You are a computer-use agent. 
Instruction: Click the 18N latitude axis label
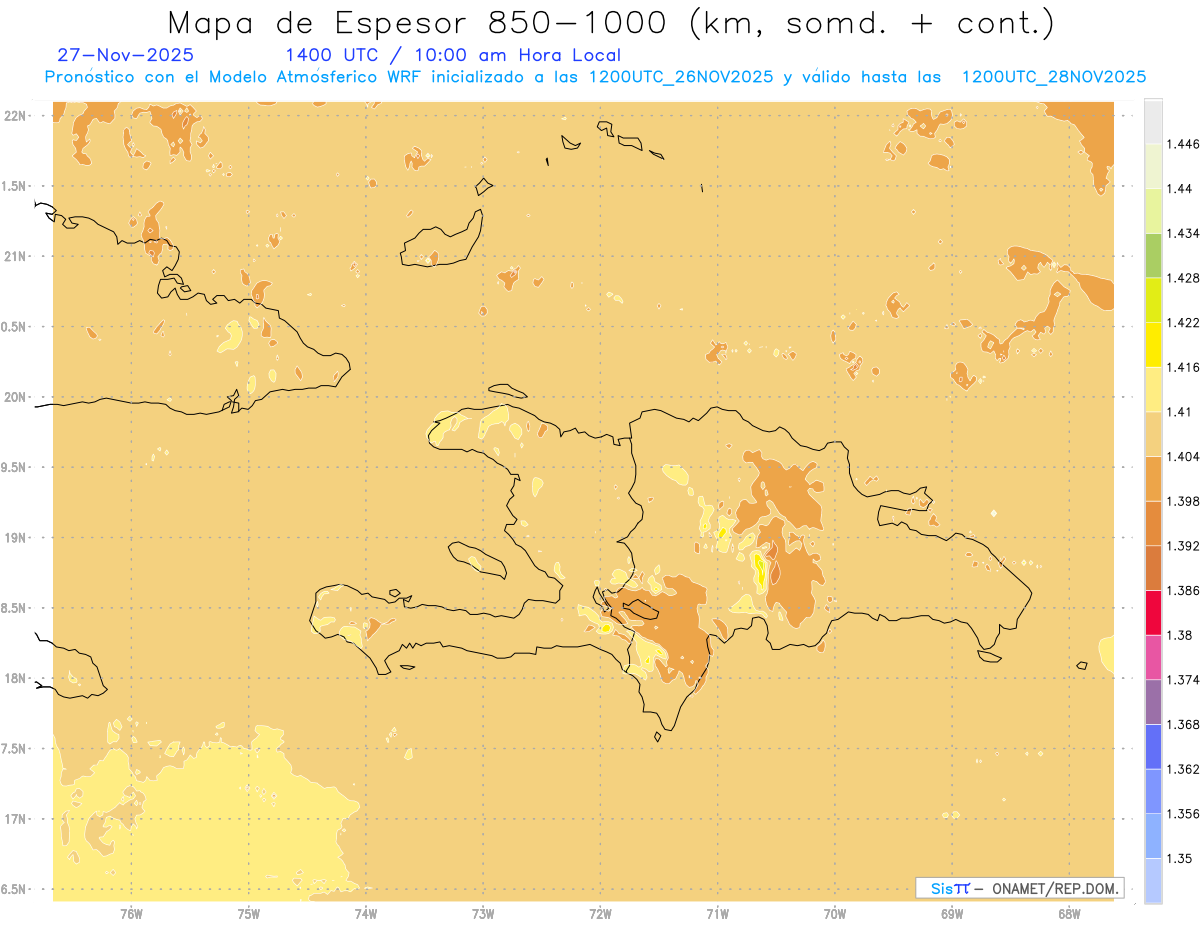point(16,679)
